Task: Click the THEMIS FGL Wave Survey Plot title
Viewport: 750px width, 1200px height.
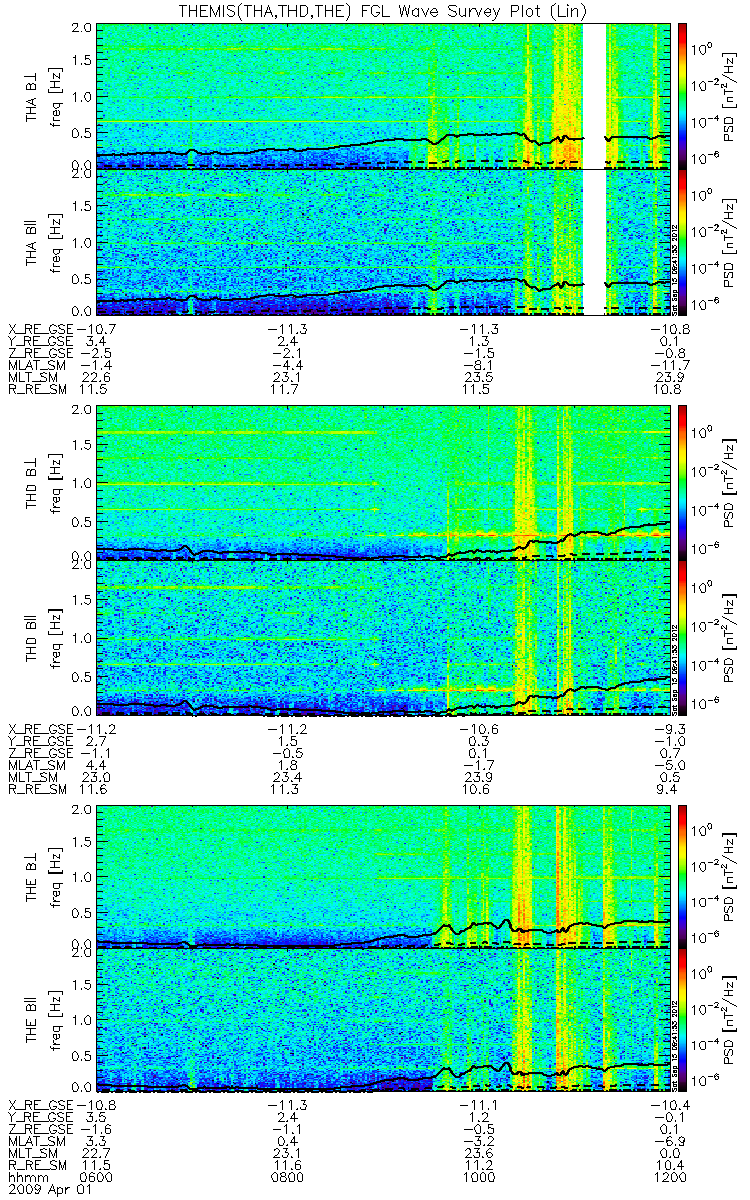Action: (380, 10)
